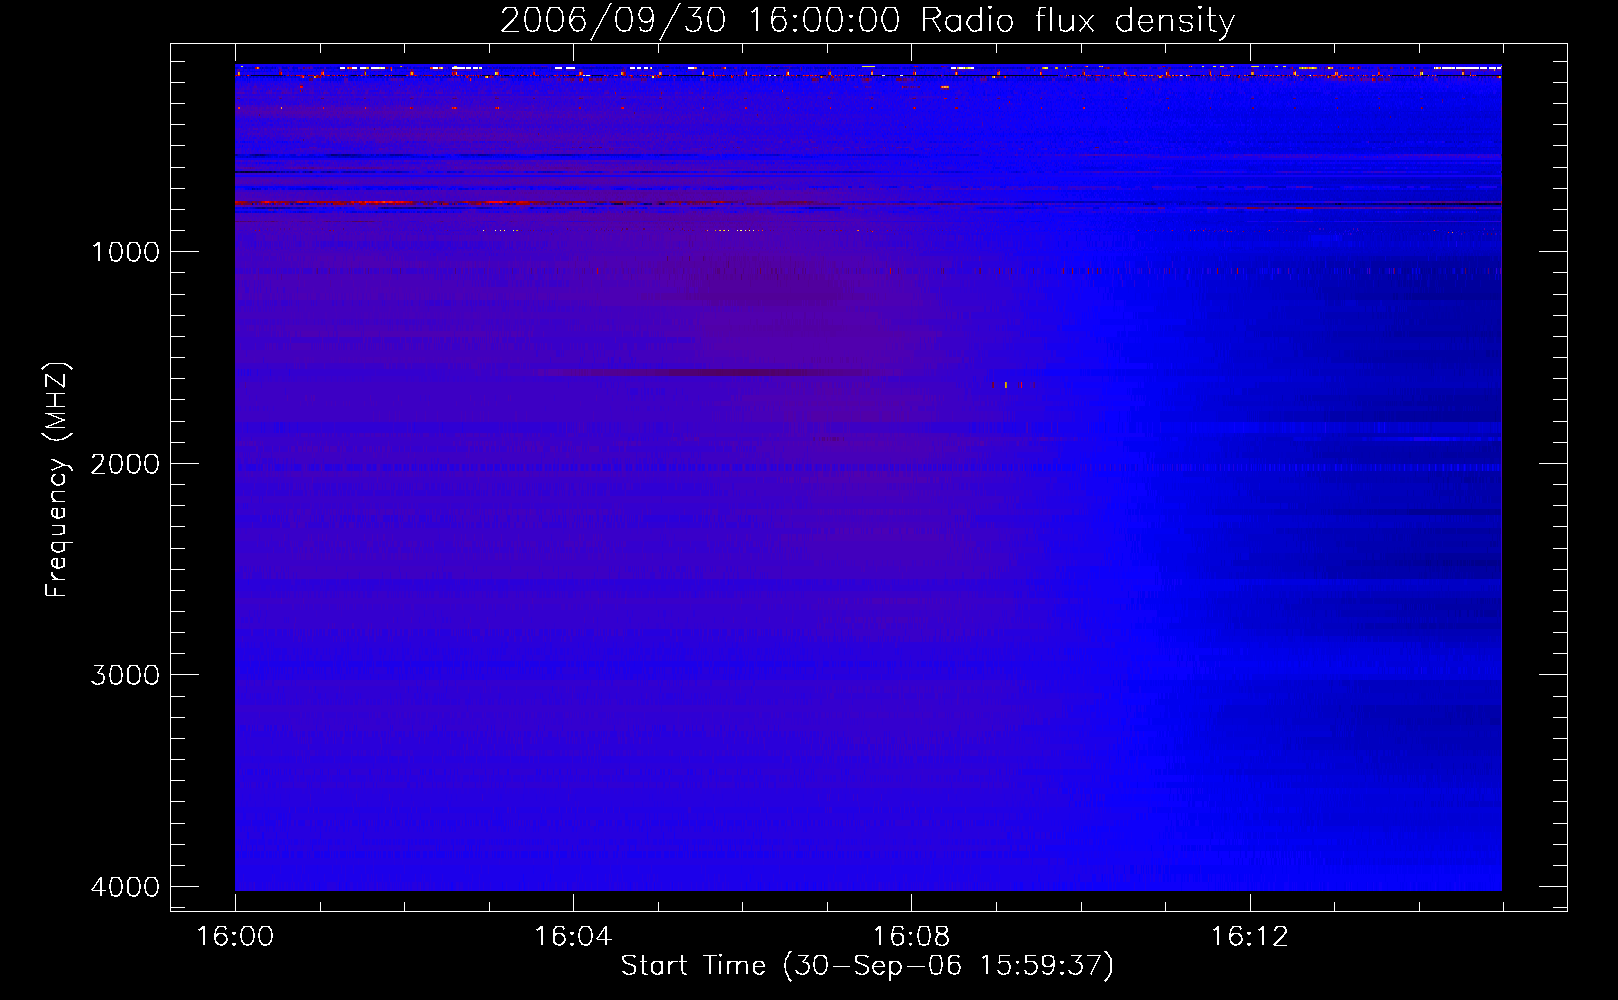Viewport: 1618px width, 1000px height.
Task: Click the "16:08" time tick label
Action: pos(910,937)
